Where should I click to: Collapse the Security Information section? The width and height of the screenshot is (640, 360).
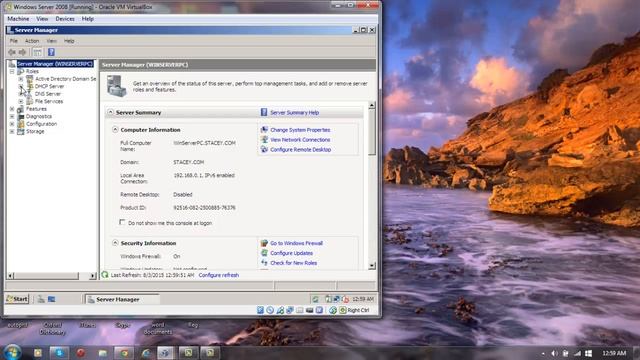115,243
